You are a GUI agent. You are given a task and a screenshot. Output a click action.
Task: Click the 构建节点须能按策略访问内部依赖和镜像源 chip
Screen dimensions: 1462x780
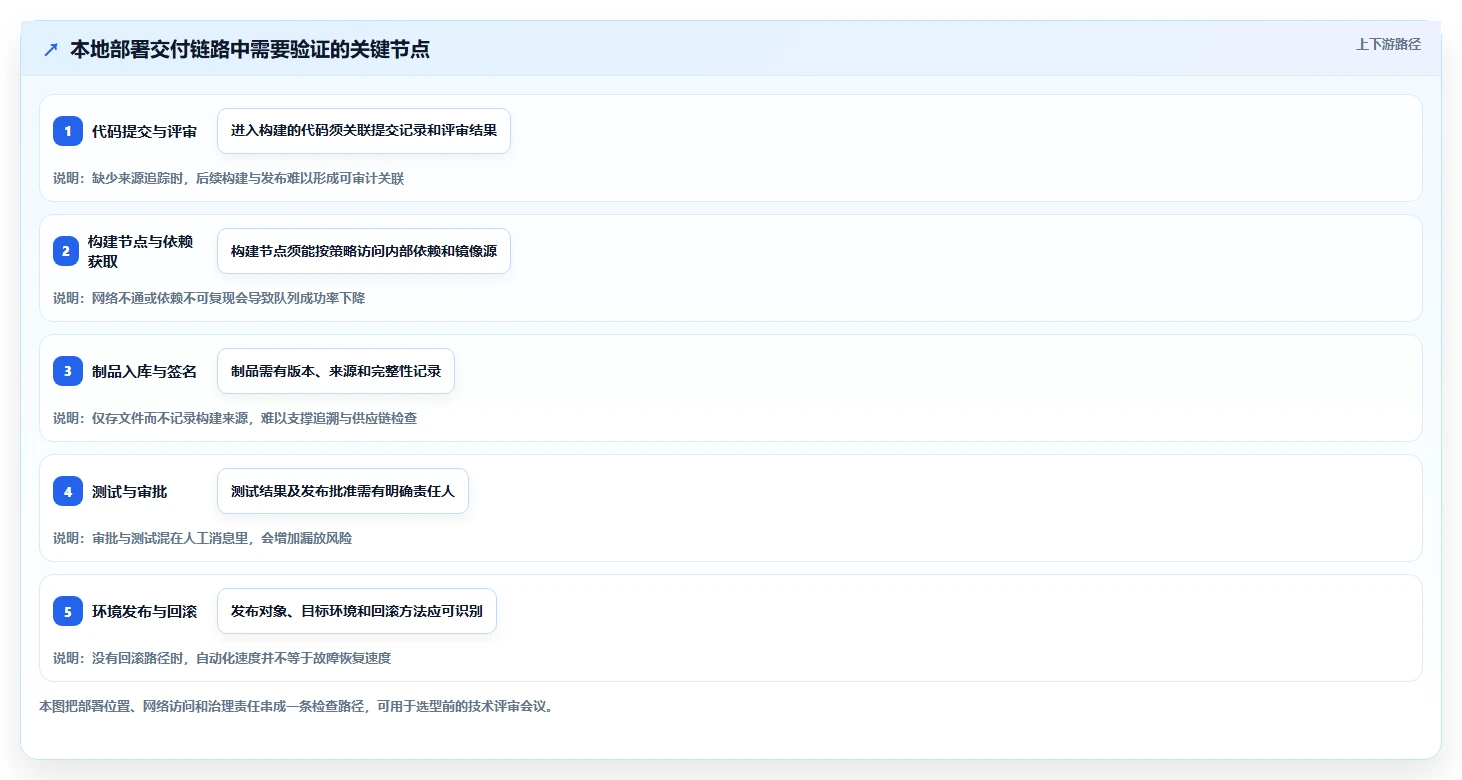point(364,251)
